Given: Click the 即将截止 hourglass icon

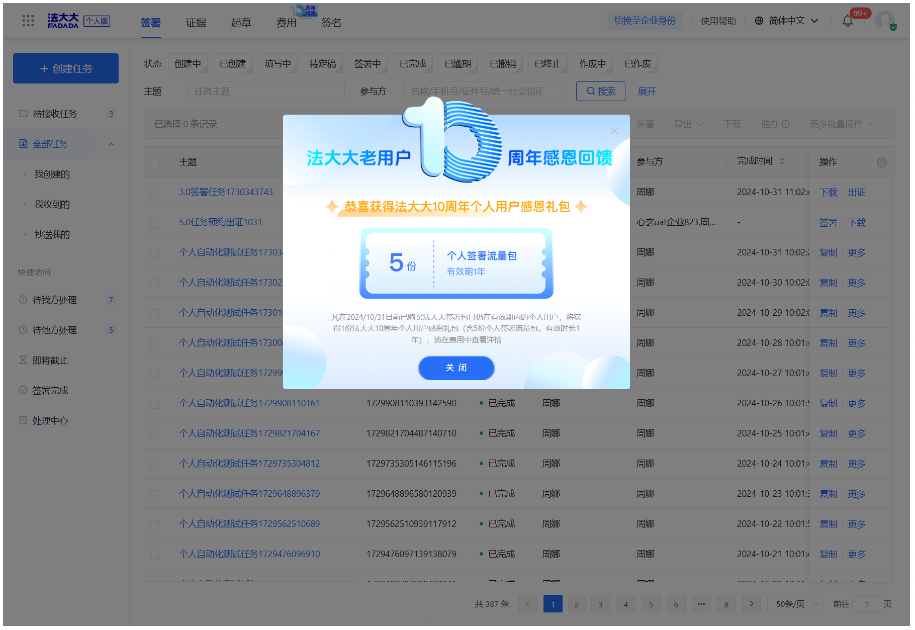Looking at the screenshot, I should tap(23, 360).
